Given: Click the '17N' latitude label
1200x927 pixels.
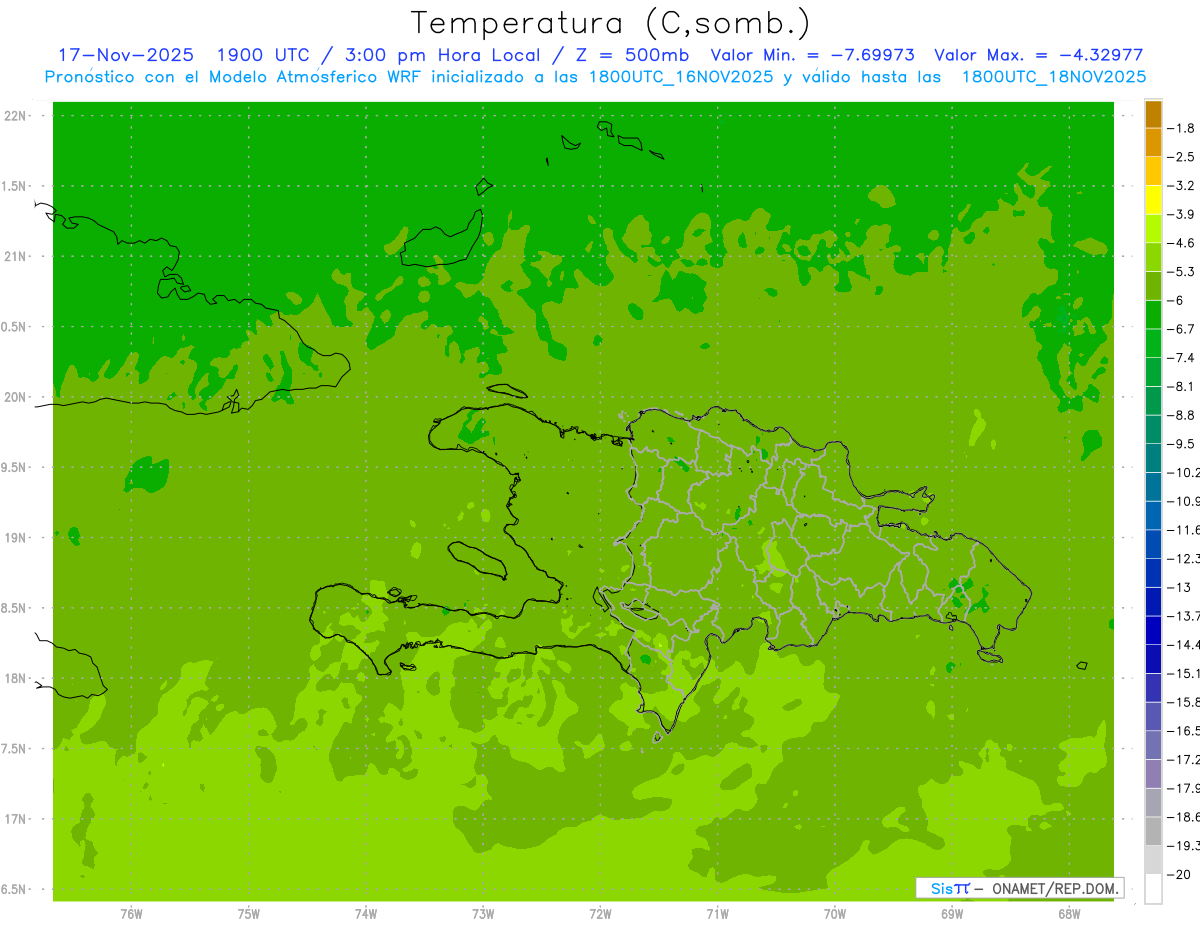Looking at the screenshot, I should [15, 819].
